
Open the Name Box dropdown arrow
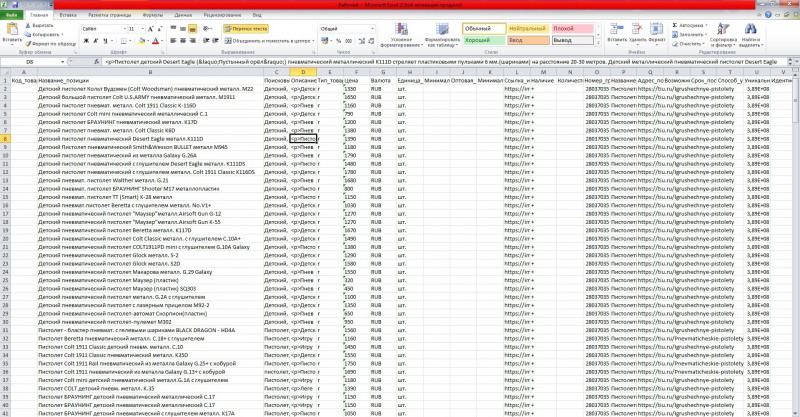(62, 62)
